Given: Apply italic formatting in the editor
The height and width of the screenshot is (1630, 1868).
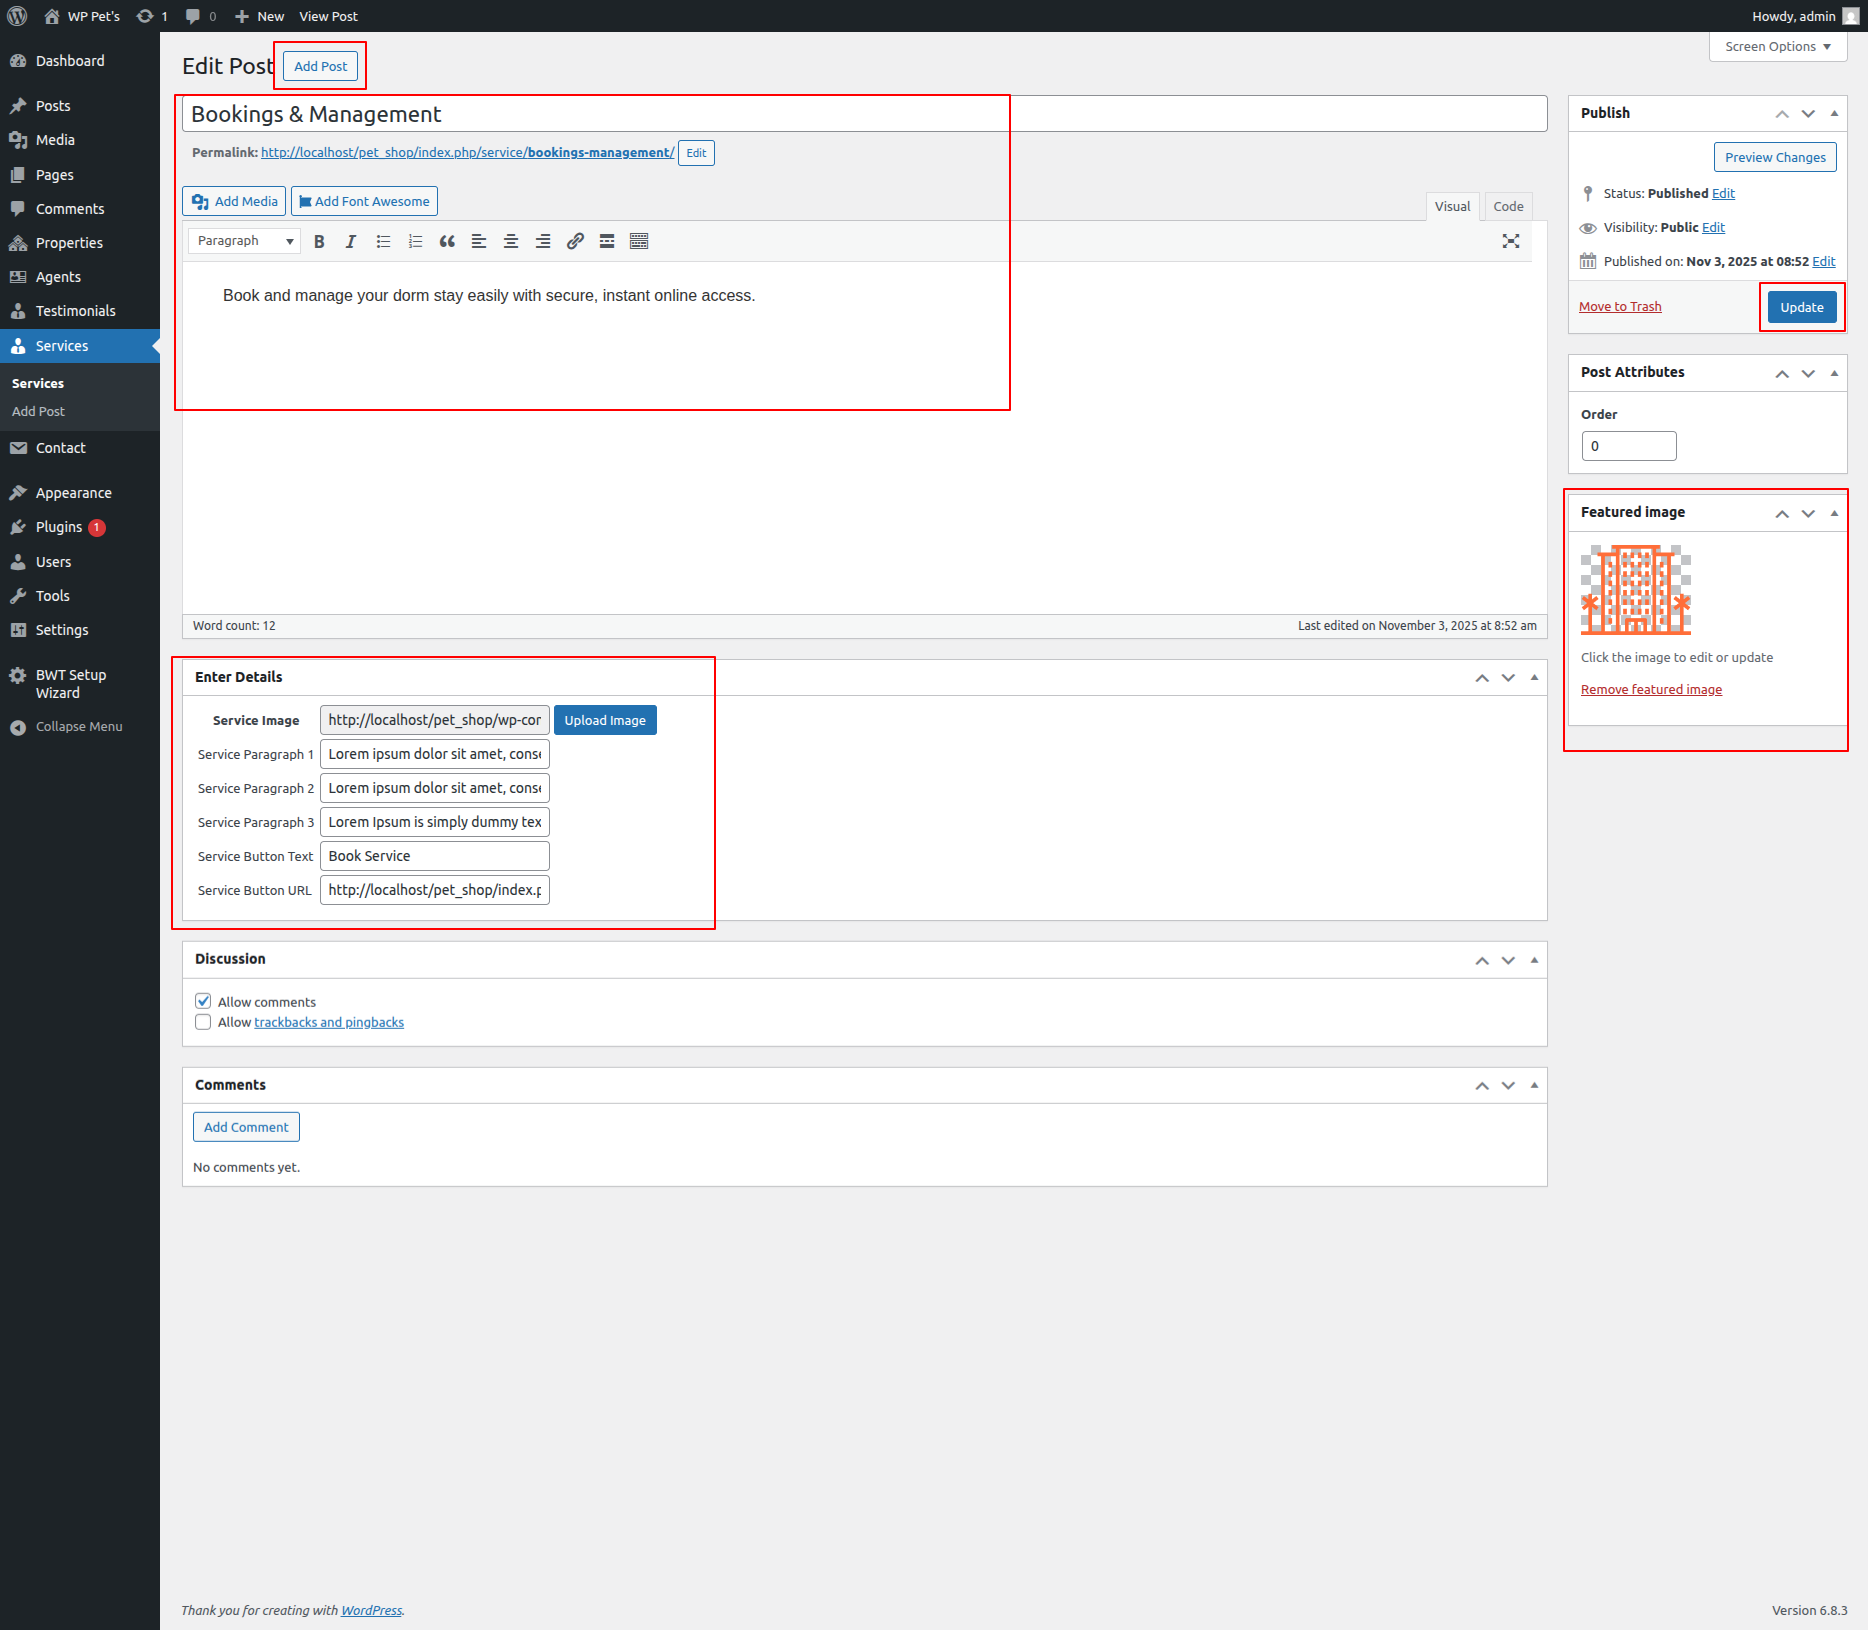Looking at the screenshot, I should point(351,241).
